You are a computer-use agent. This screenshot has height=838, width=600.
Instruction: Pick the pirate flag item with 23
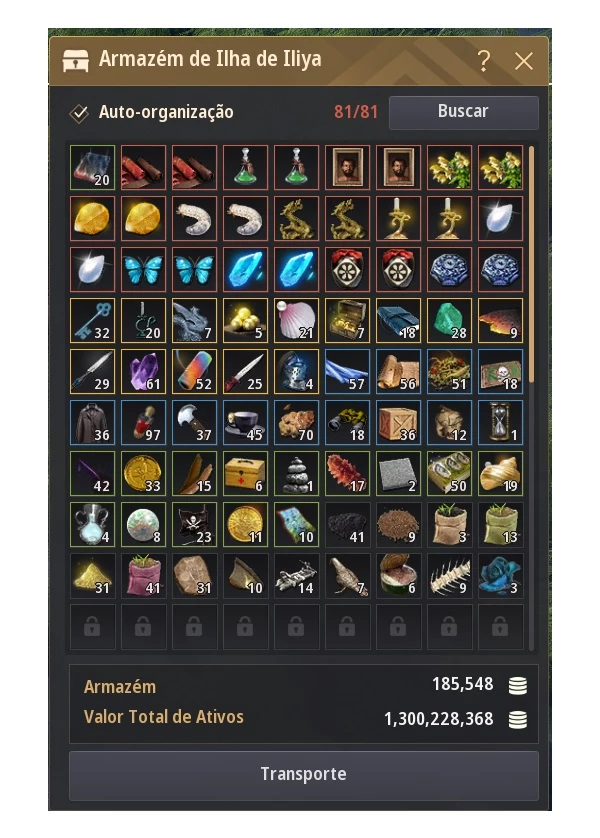pyautogui.click(x=194, y=524)
